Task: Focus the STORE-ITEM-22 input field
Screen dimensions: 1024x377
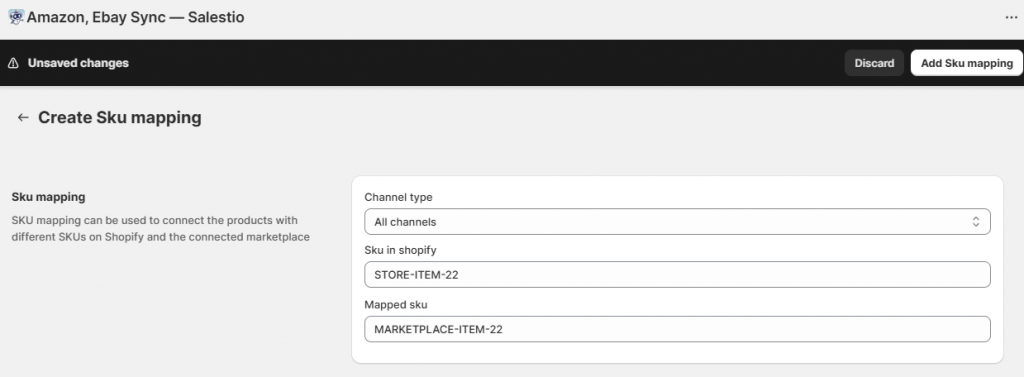Action: tap(677, 274)
